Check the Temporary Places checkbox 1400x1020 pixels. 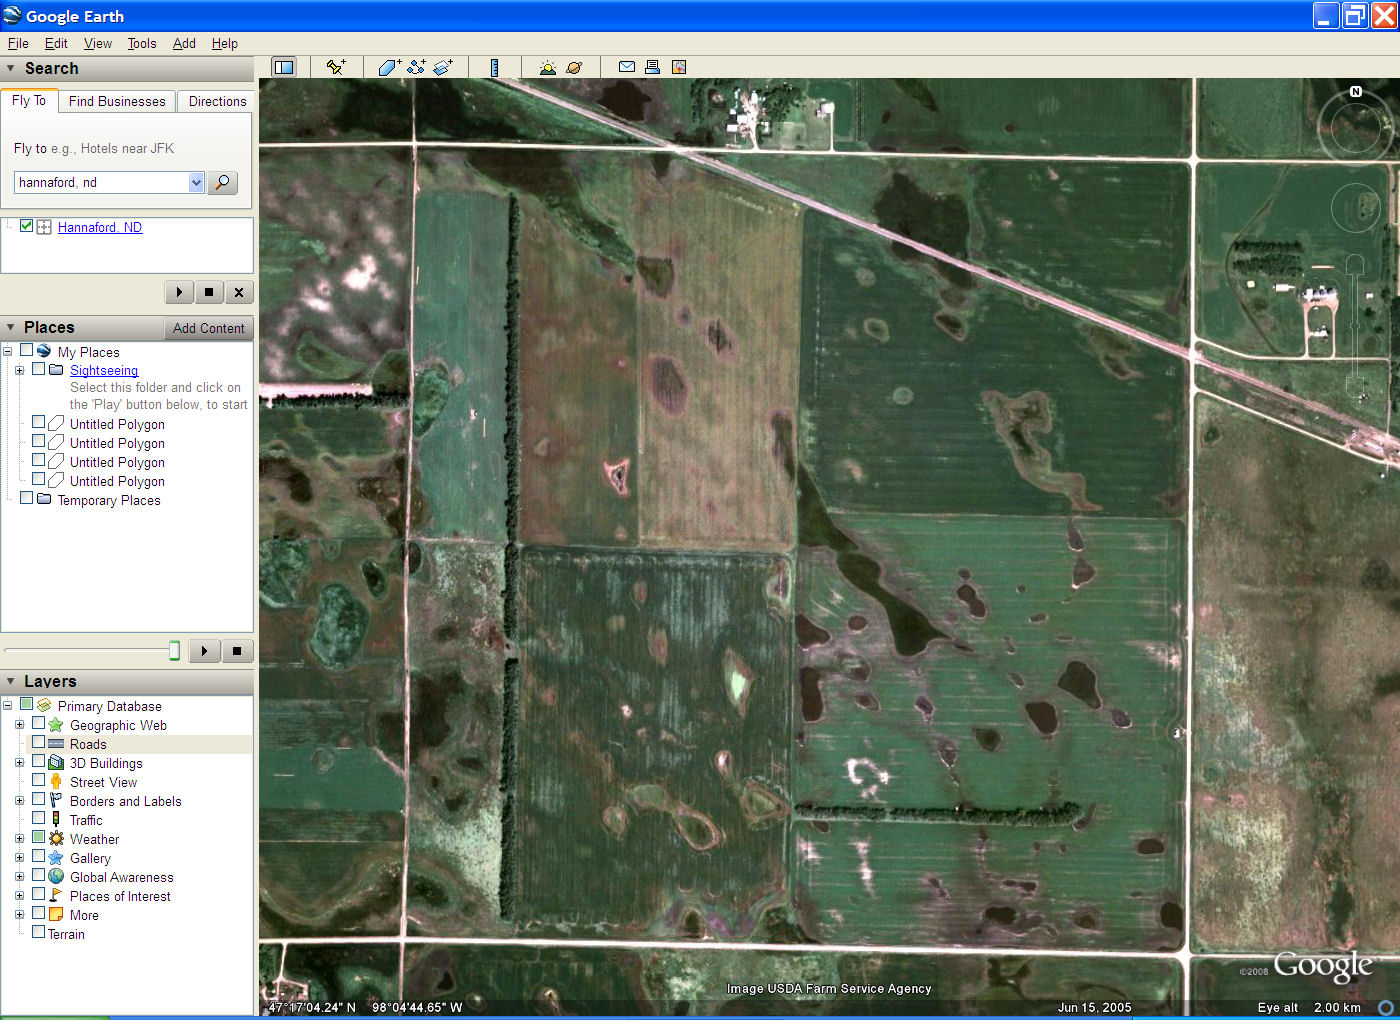[27, 499]
